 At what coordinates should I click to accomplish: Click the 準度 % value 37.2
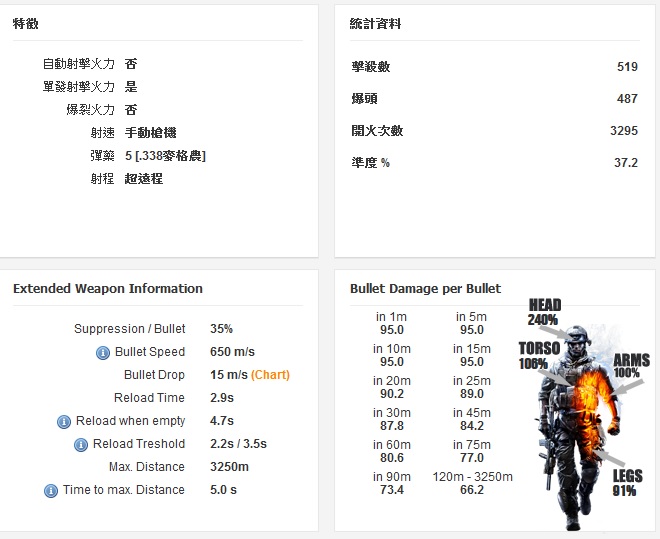coord(626,163)
